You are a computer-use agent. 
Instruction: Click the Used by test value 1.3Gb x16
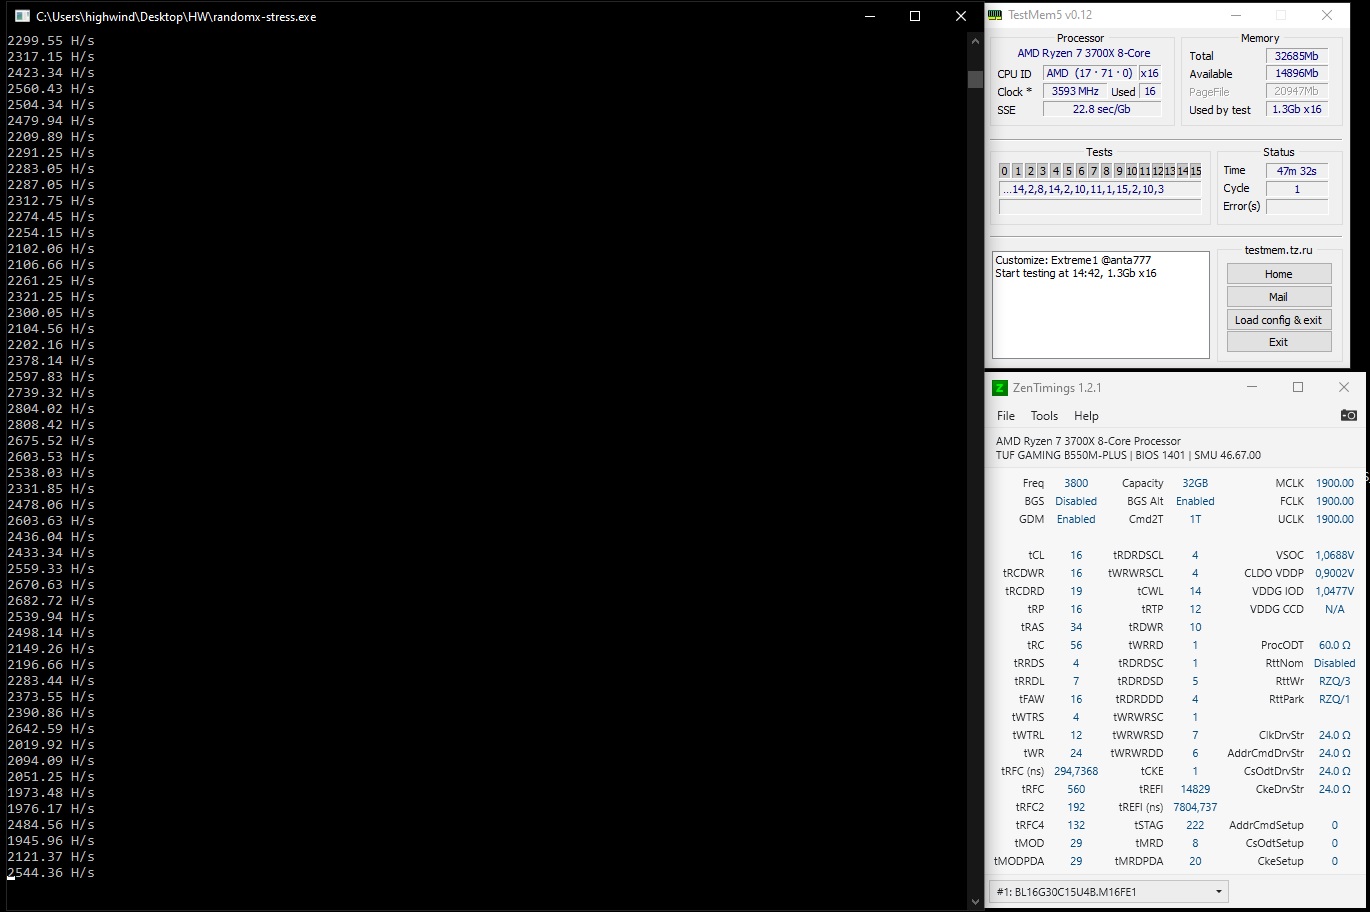click(1297, 110)
